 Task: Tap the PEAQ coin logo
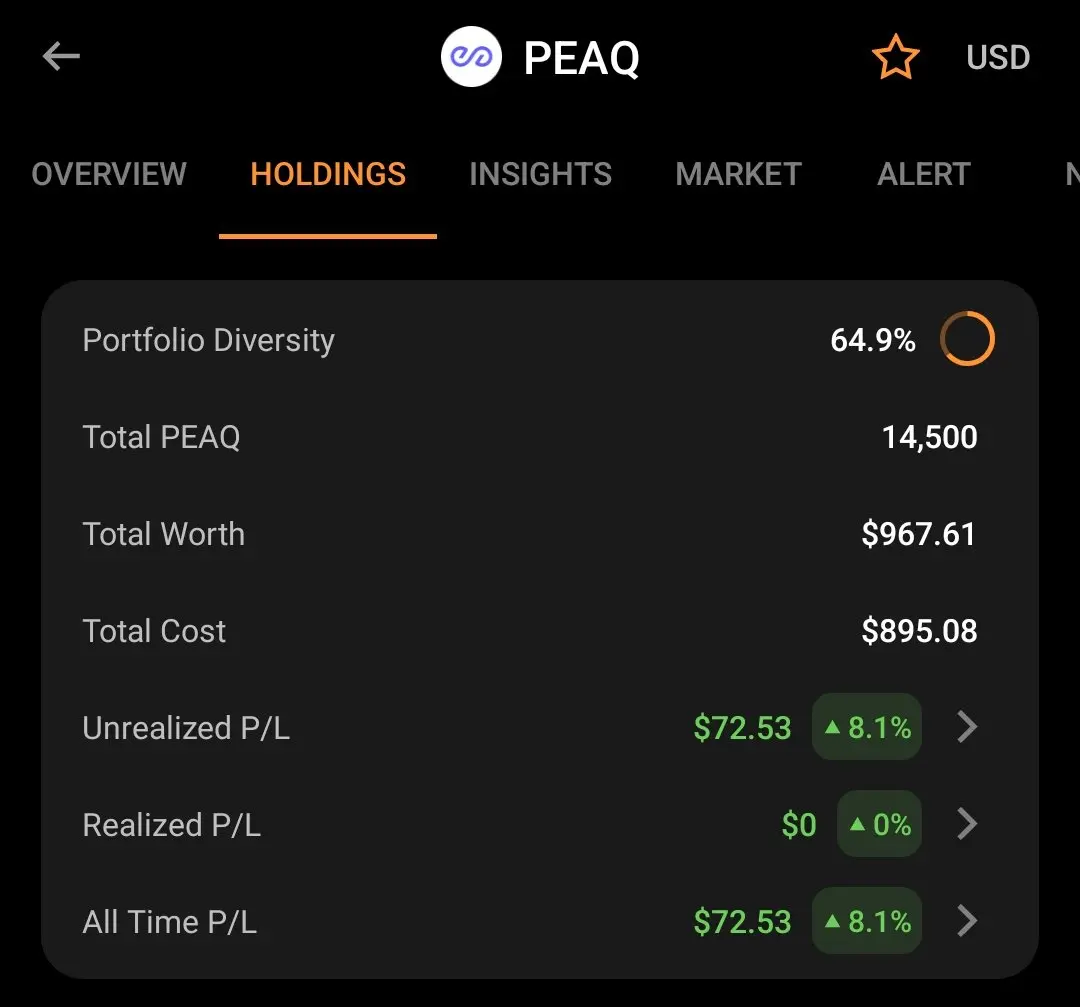point(471,56)
